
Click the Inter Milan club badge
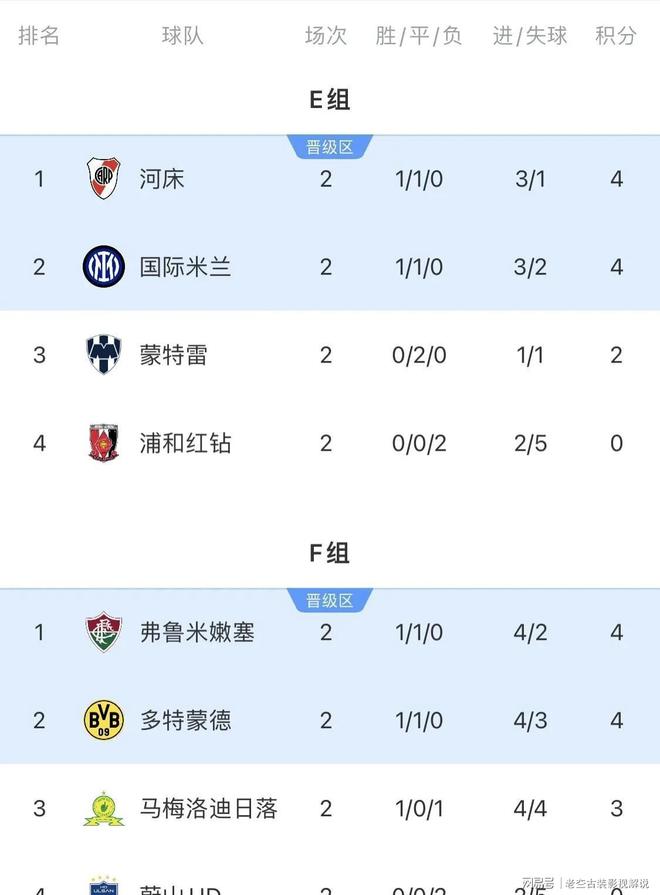point(102,266)
